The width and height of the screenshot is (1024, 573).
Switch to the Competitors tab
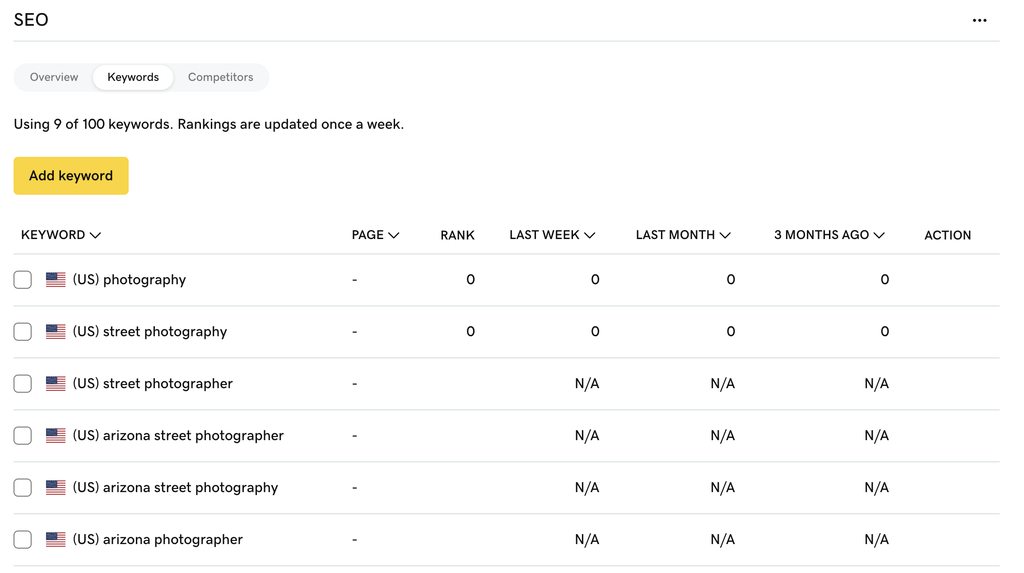[x=220, y=77]
